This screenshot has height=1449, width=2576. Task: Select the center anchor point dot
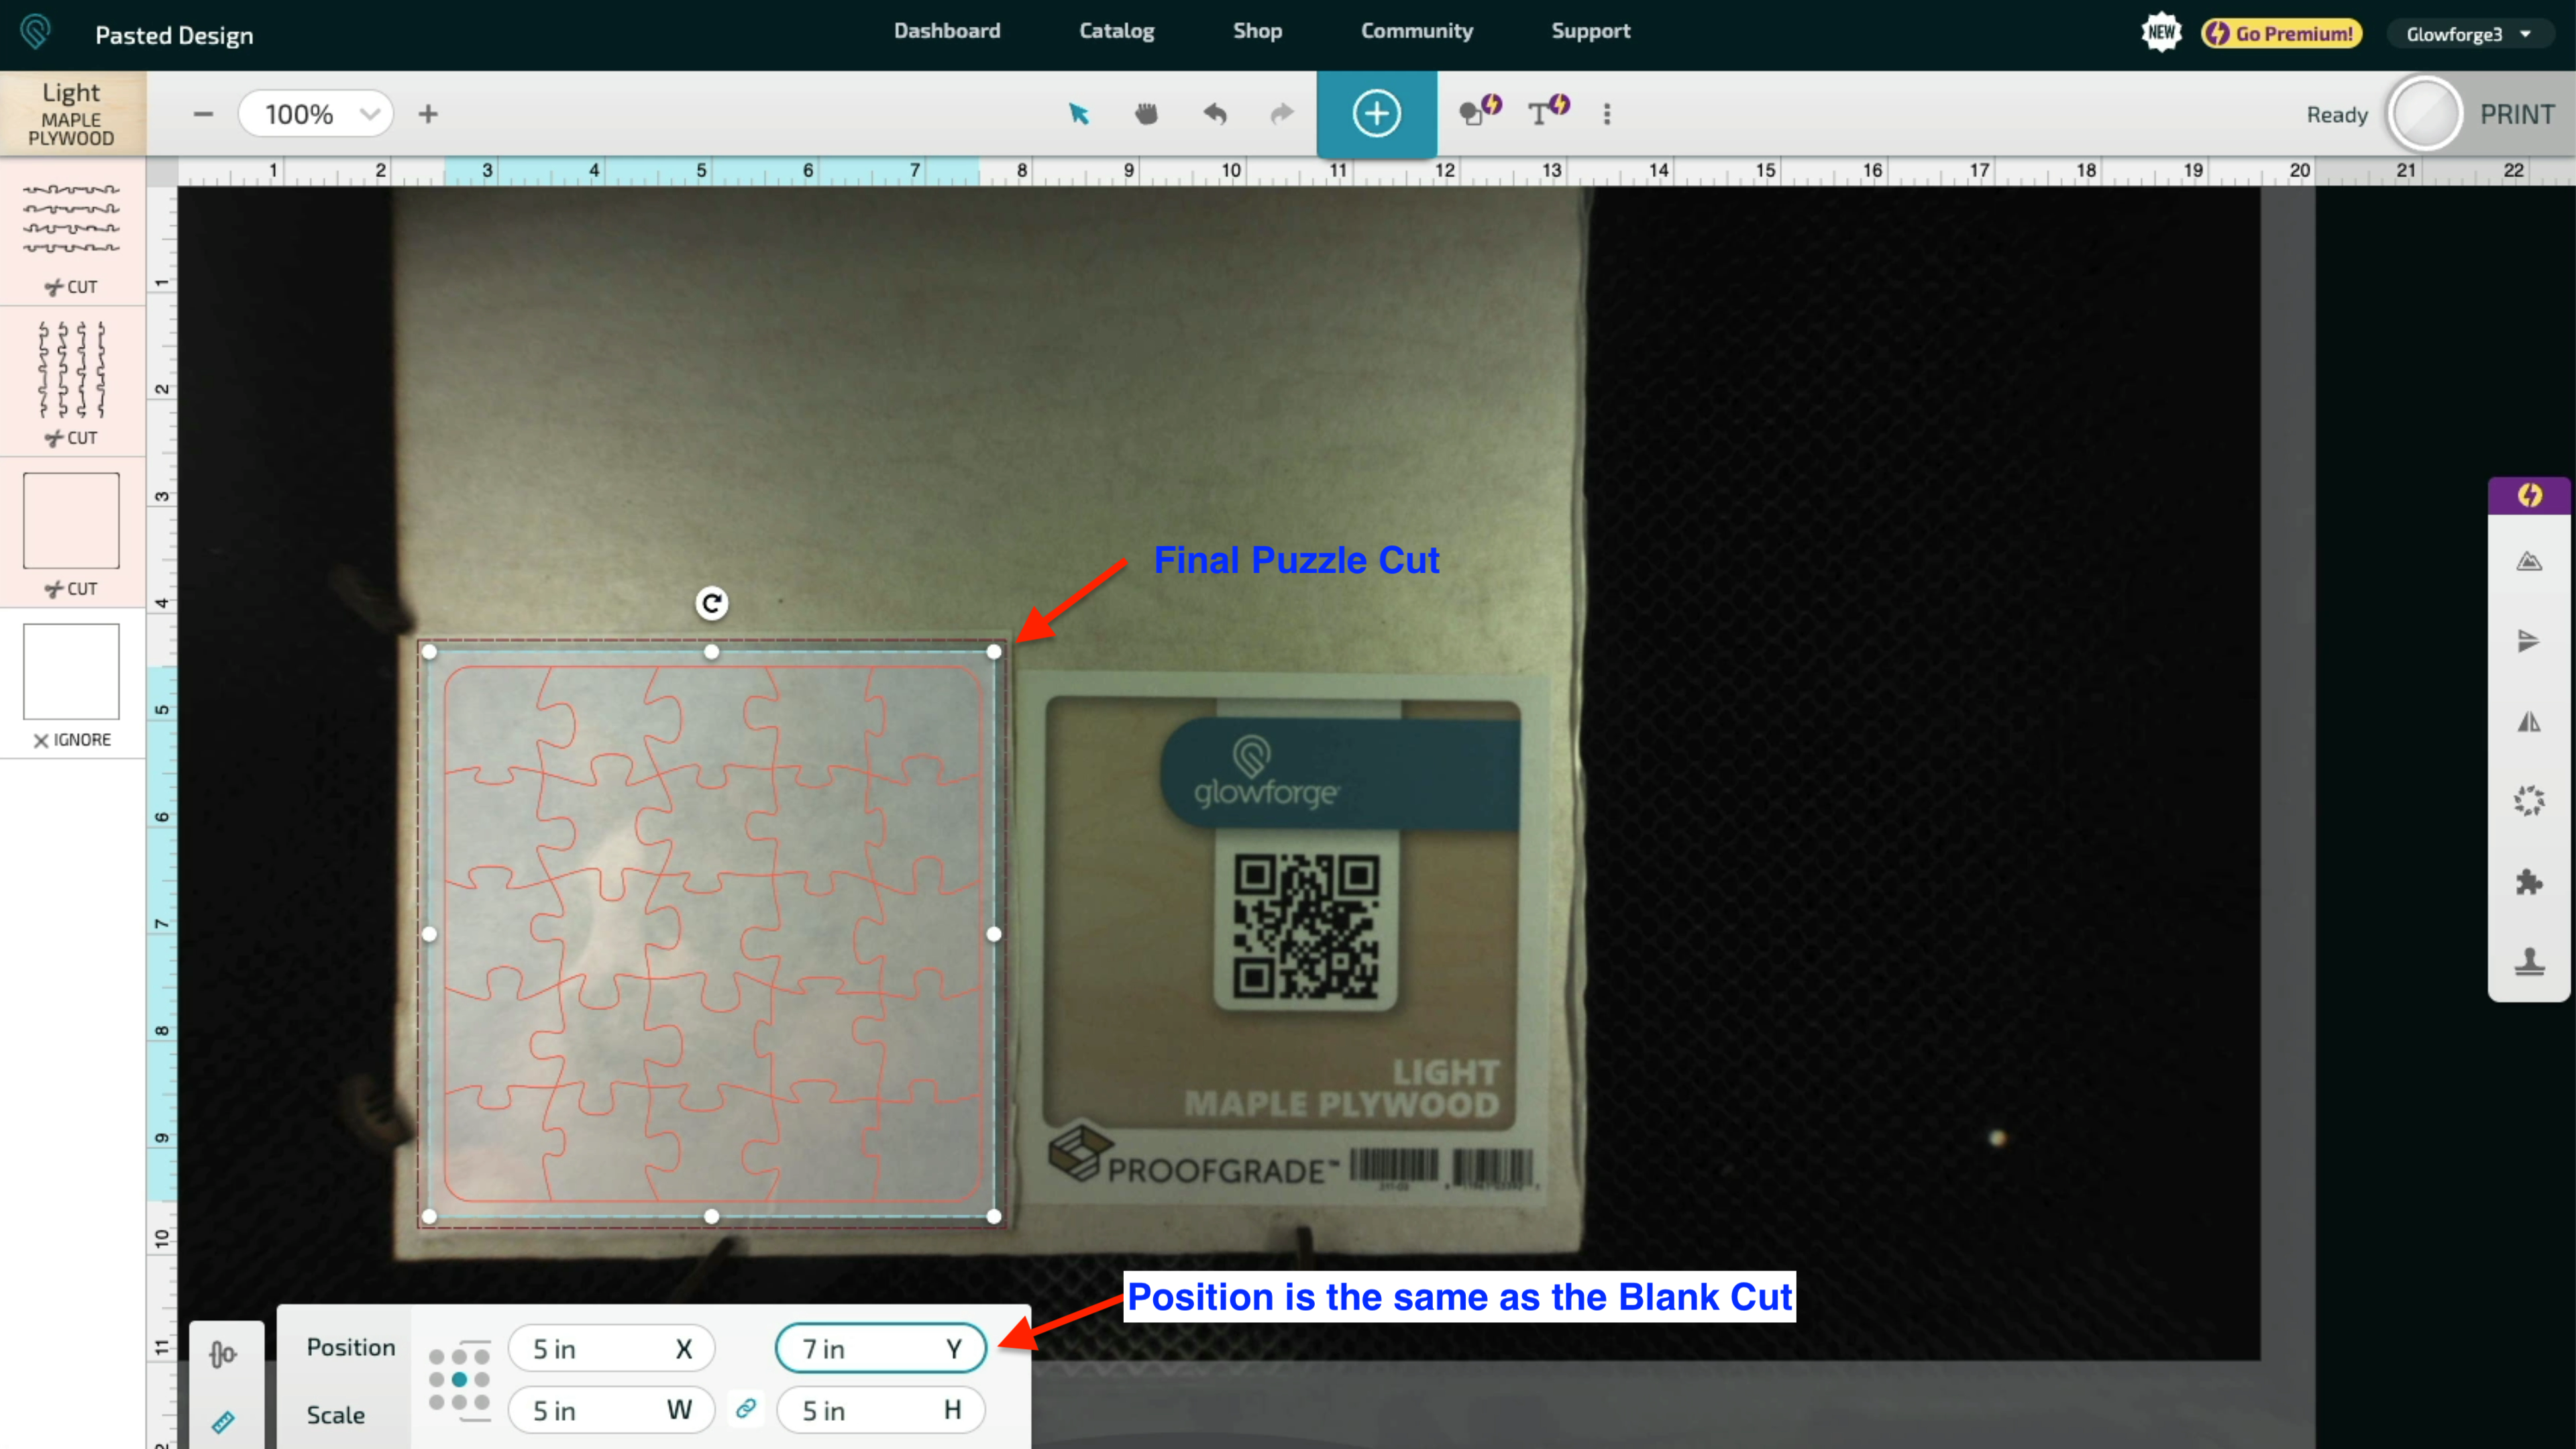point(459,1379)
